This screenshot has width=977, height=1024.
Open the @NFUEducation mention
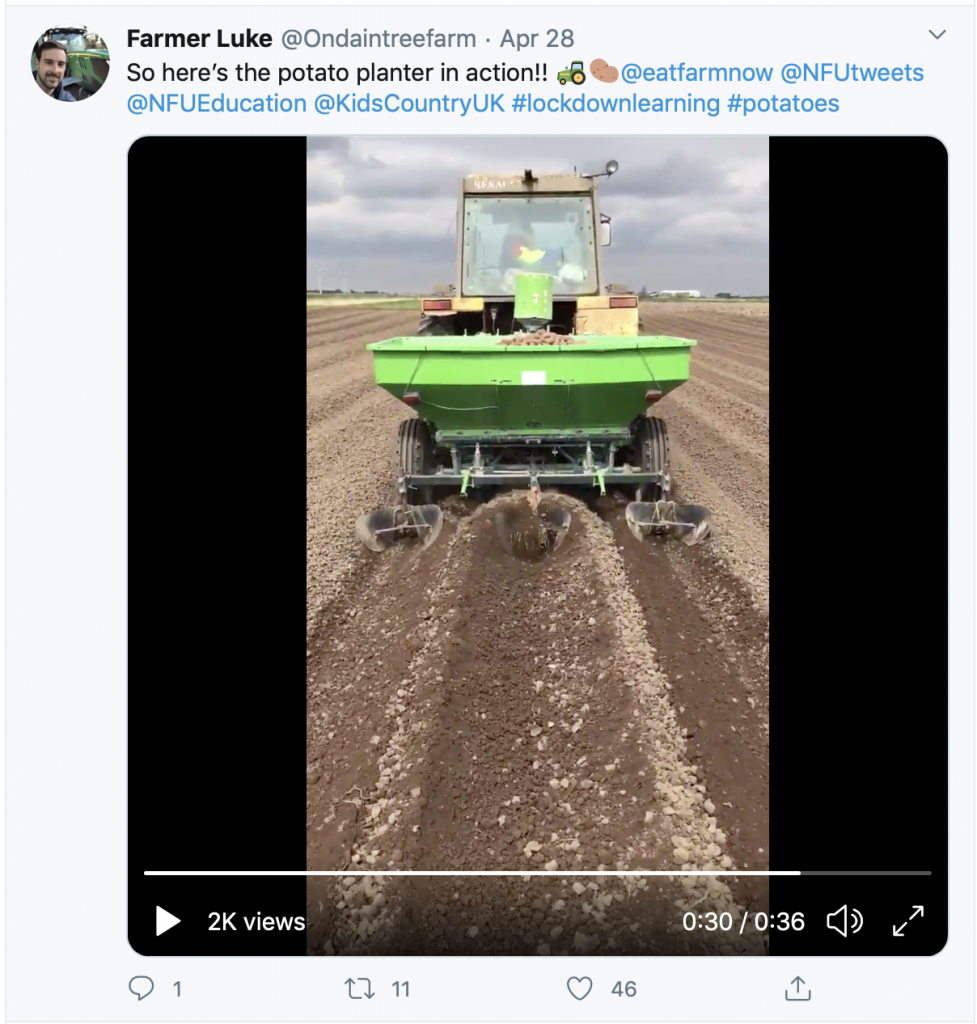217,103
